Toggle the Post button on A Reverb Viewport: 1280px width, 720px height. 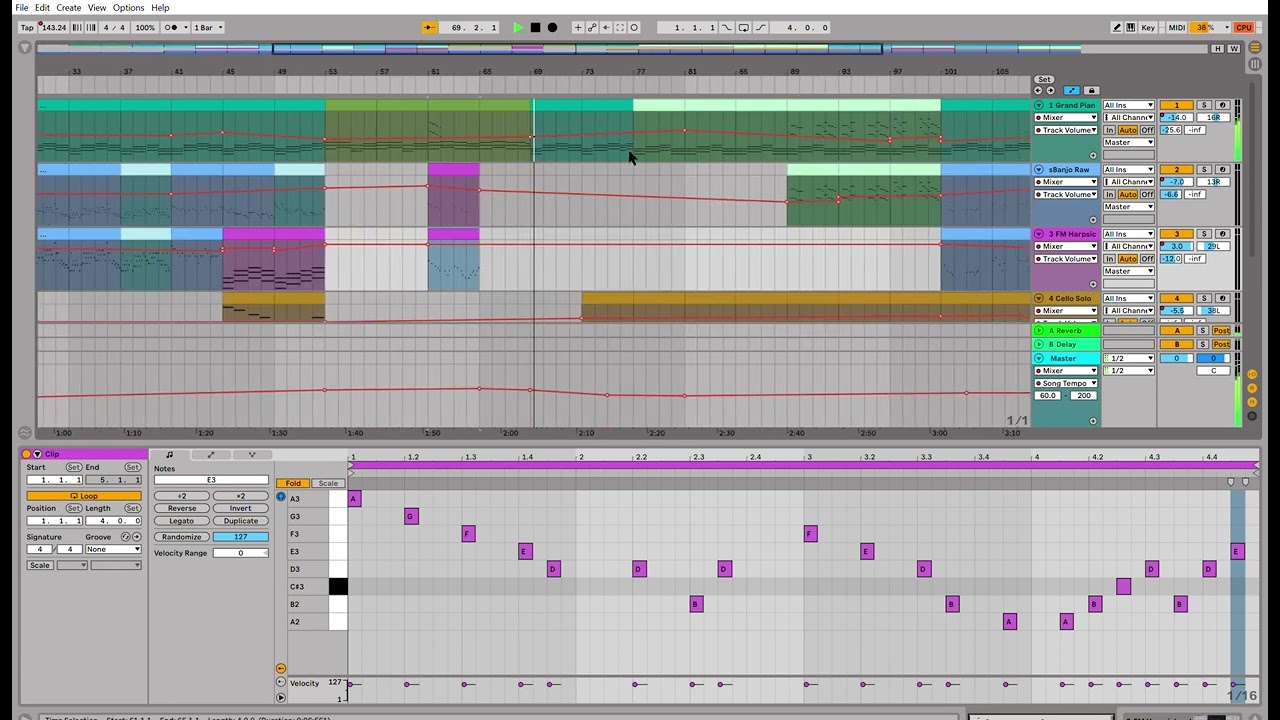tap(1222, 331)
